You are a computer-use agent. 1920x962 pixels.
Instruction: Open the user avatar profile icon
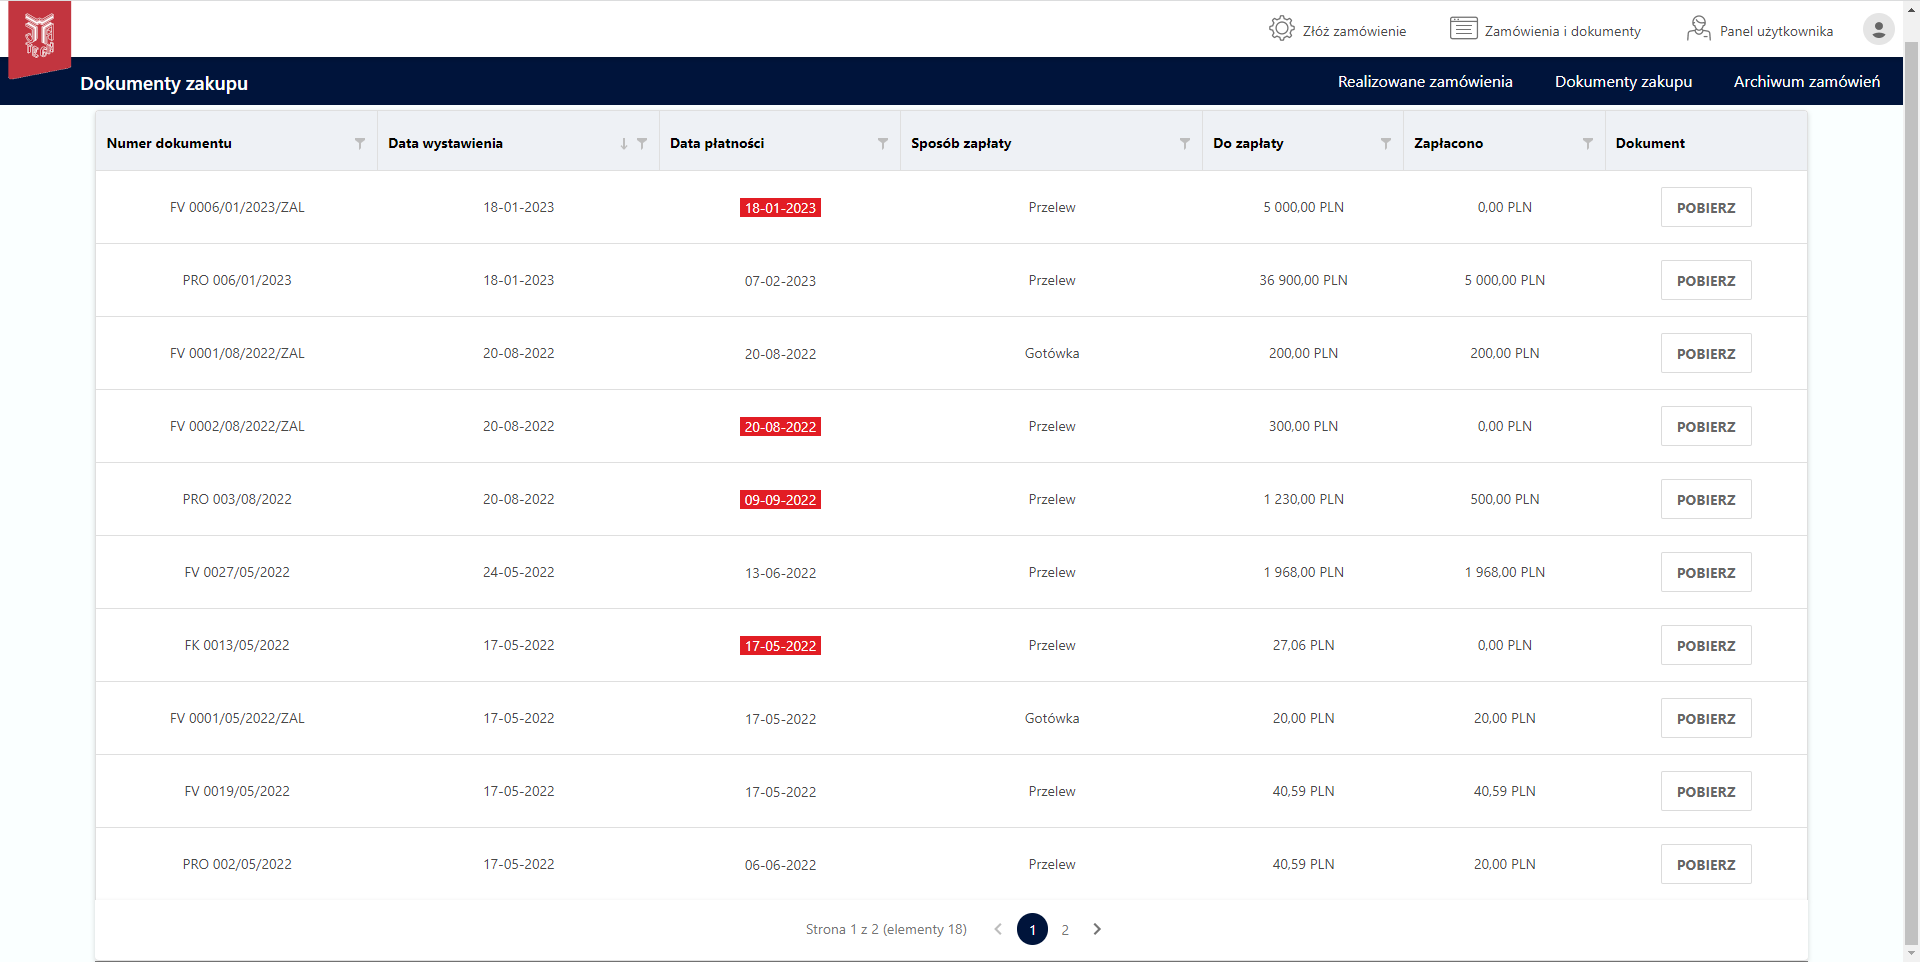[1878, 29]
